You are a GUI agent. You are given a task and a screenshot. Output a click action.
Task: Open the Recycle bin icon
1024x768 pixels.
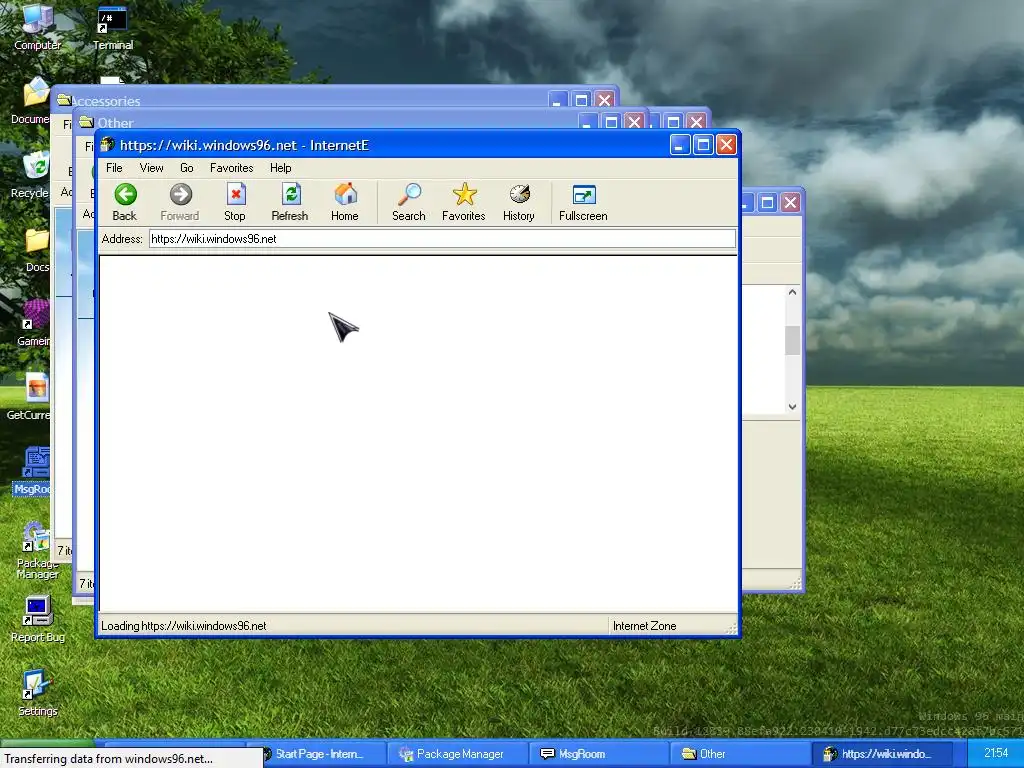pyautogui.click(x=31, y=175)
